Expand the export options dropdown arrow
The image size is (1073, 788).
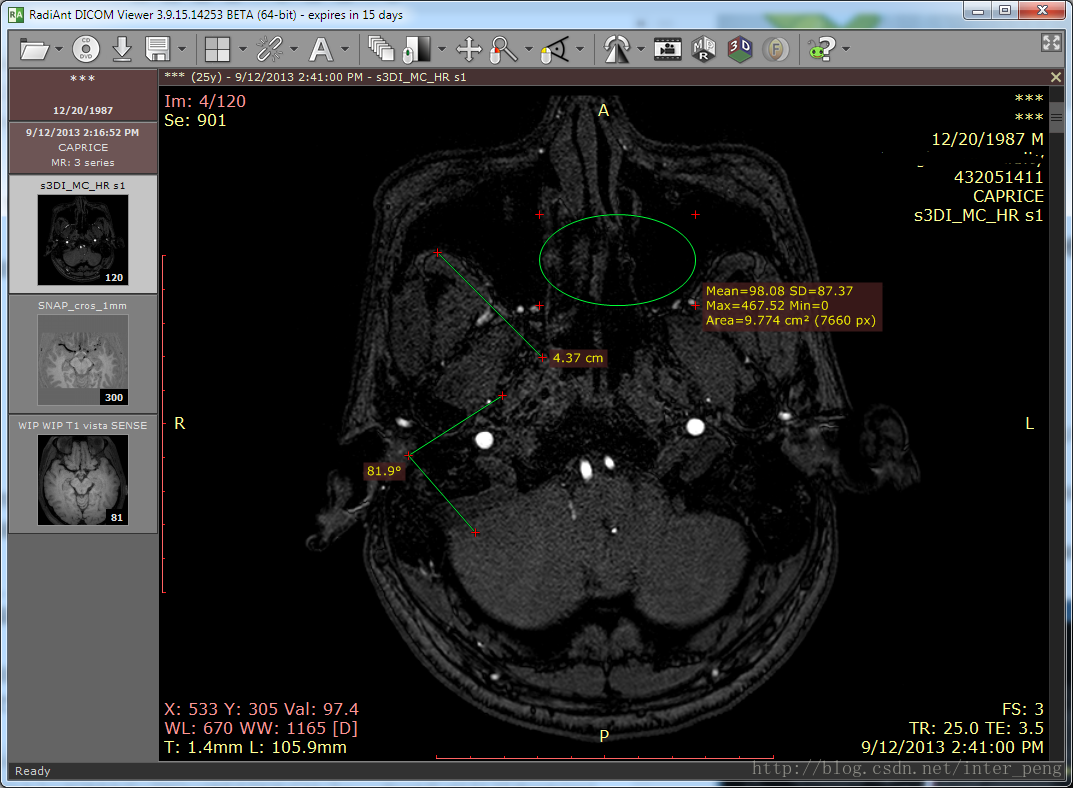(181, 49)
